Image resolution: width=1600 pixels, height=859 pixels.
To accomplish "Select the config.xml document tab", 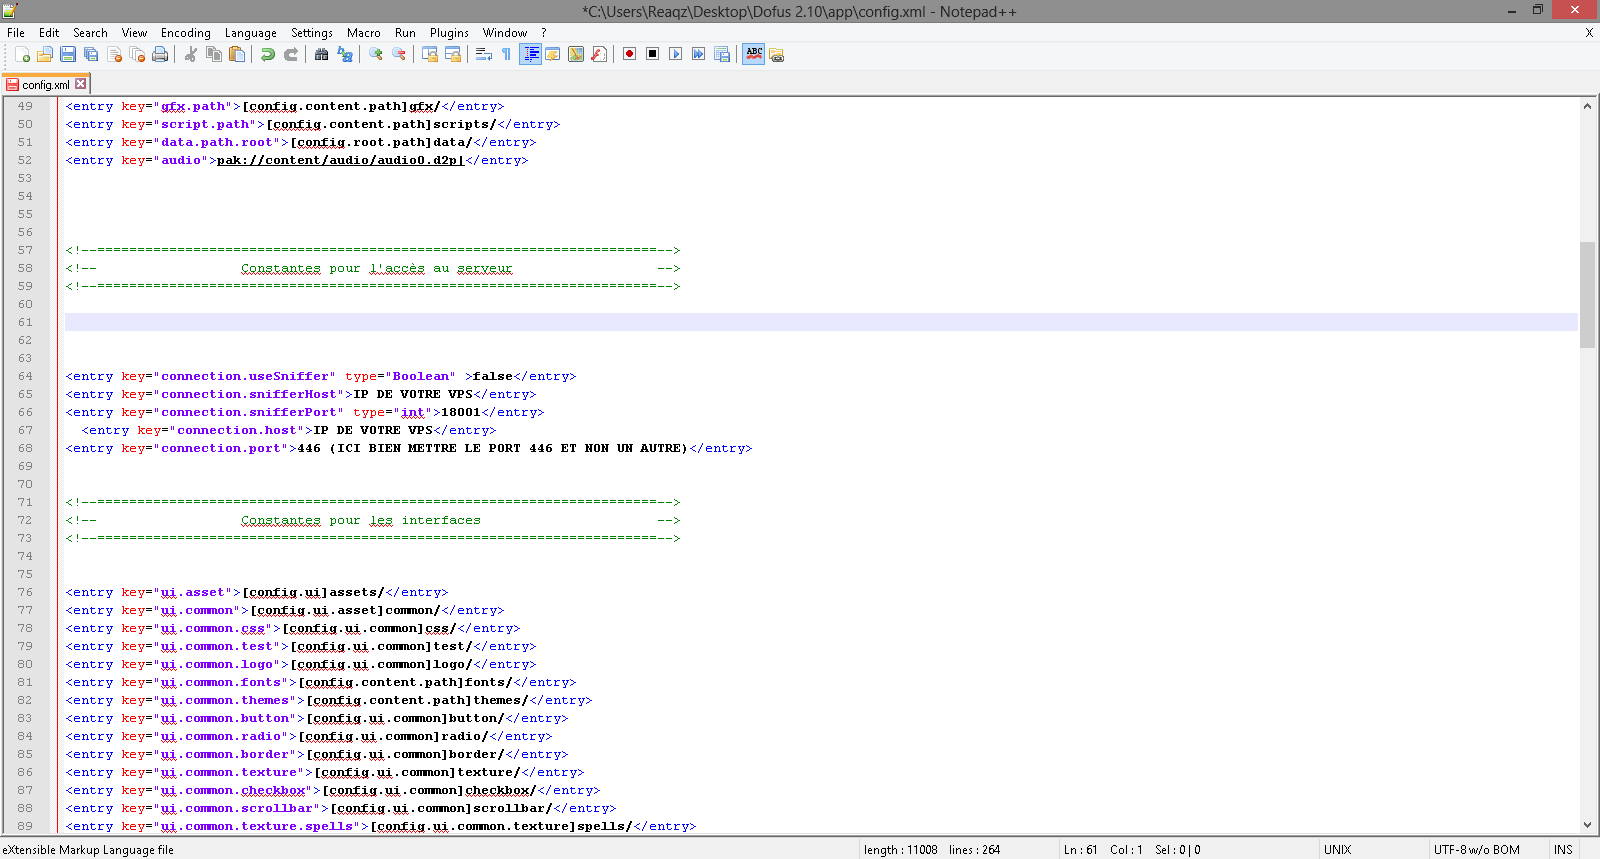I will pyautogui.click(x=46, y=84).
